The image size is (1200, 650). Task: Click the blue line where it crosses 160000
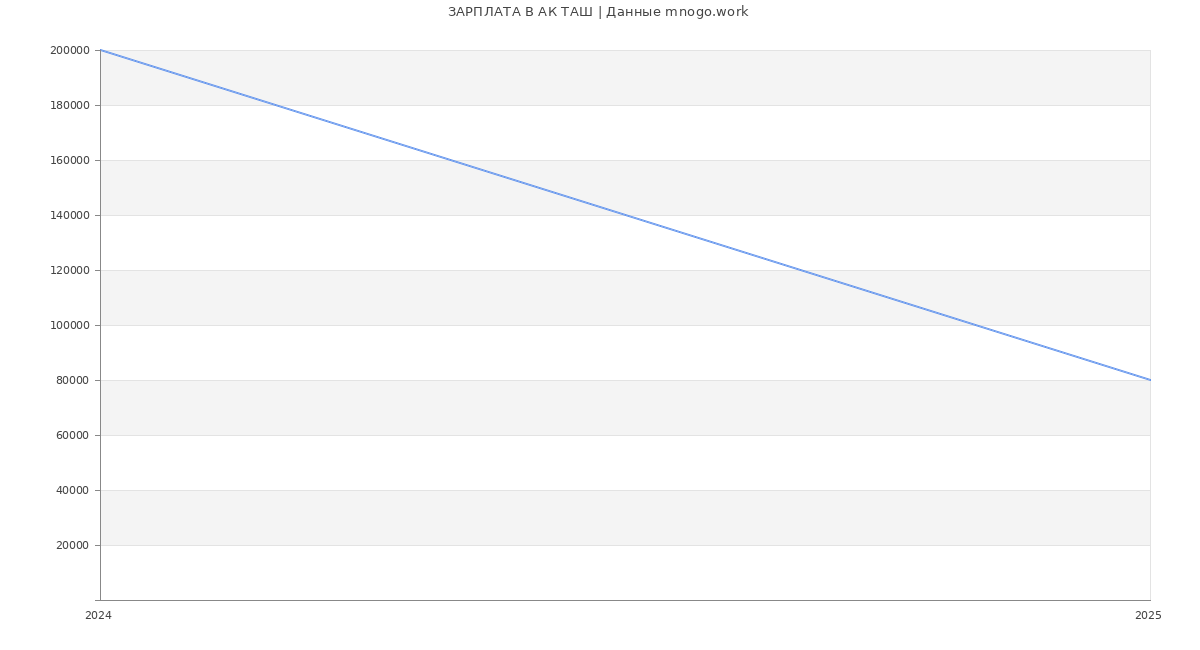point(450,160)
